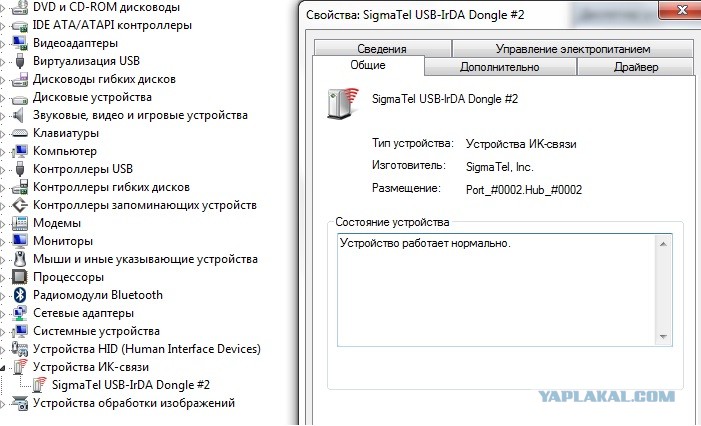Expand the Контроллеры USB node
Image resolution: width=701 pixels, height=426 pixels.
coord(3,170)
